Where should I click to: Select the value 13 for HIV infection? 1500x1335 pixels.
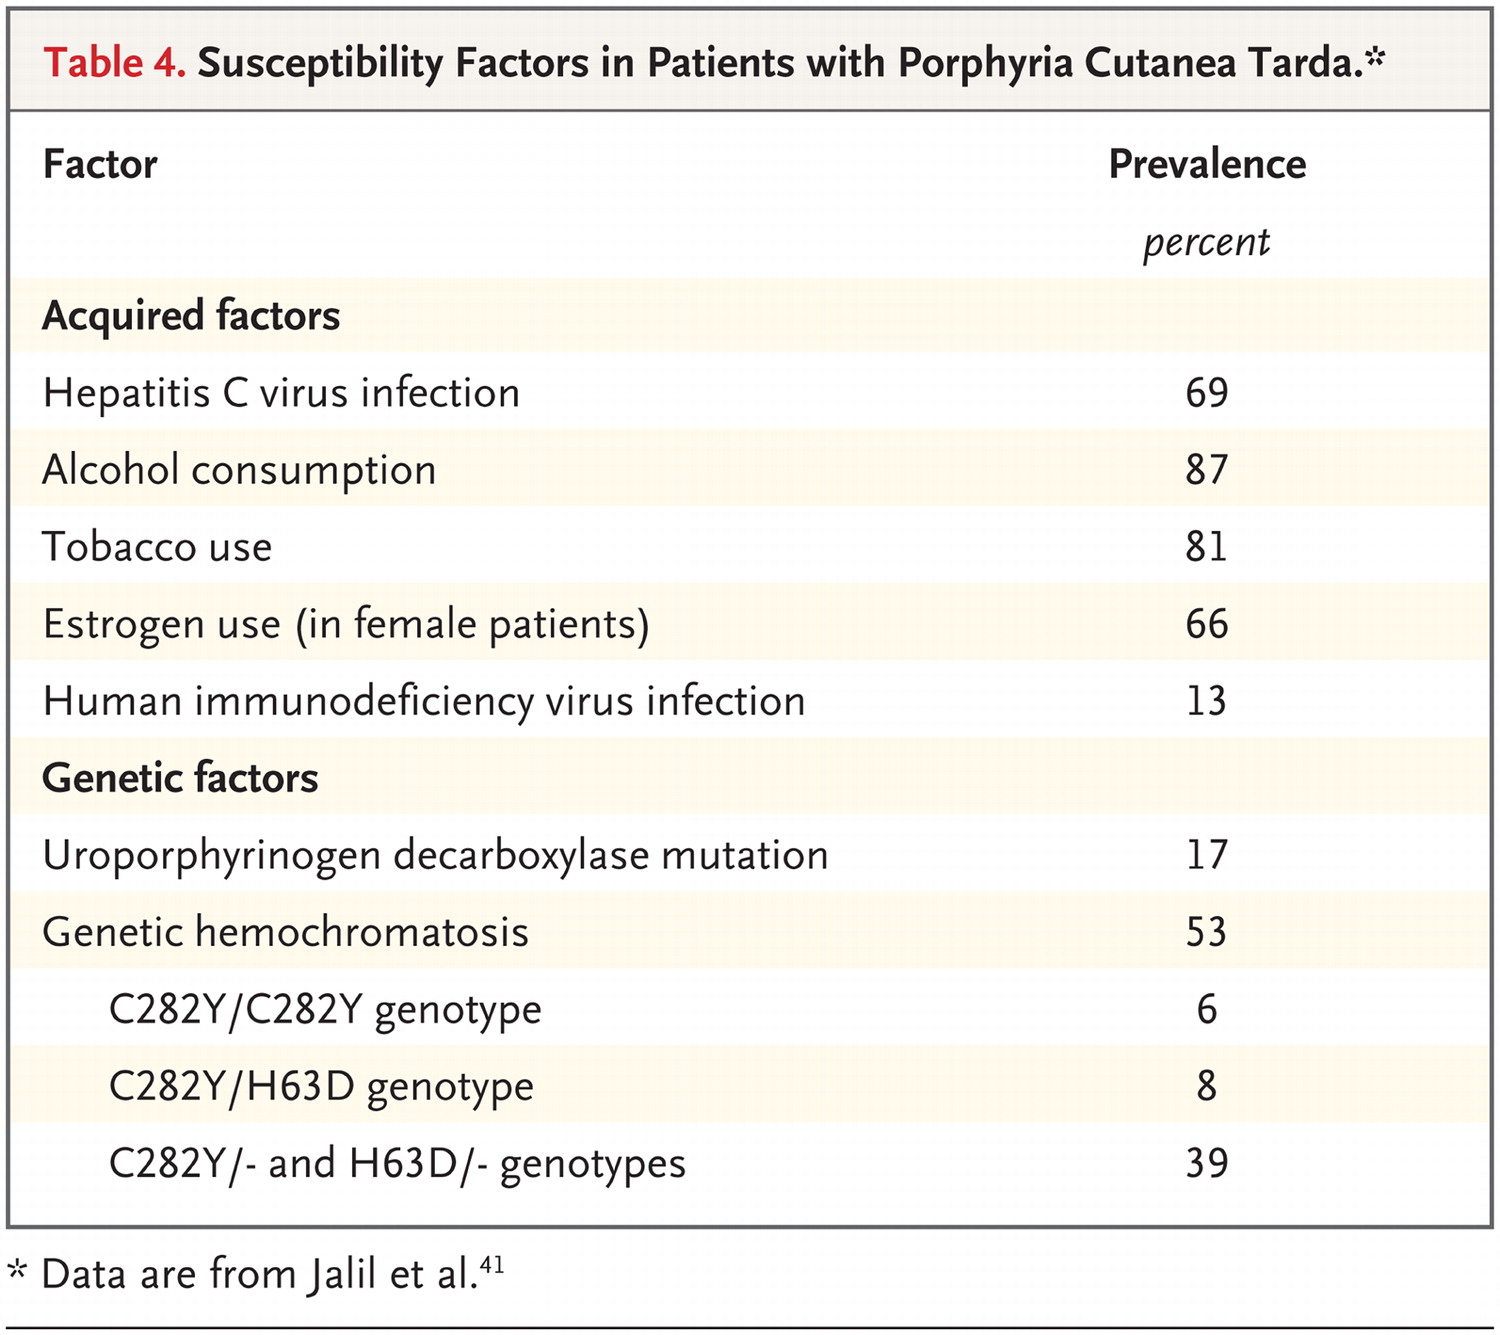[x=1206, y=701]
